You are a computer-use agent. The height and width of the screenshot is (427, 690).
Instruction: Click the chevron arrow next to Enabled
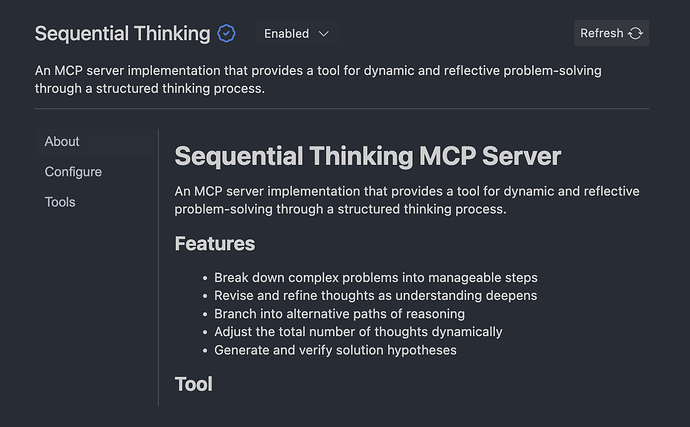click(323, 33)
